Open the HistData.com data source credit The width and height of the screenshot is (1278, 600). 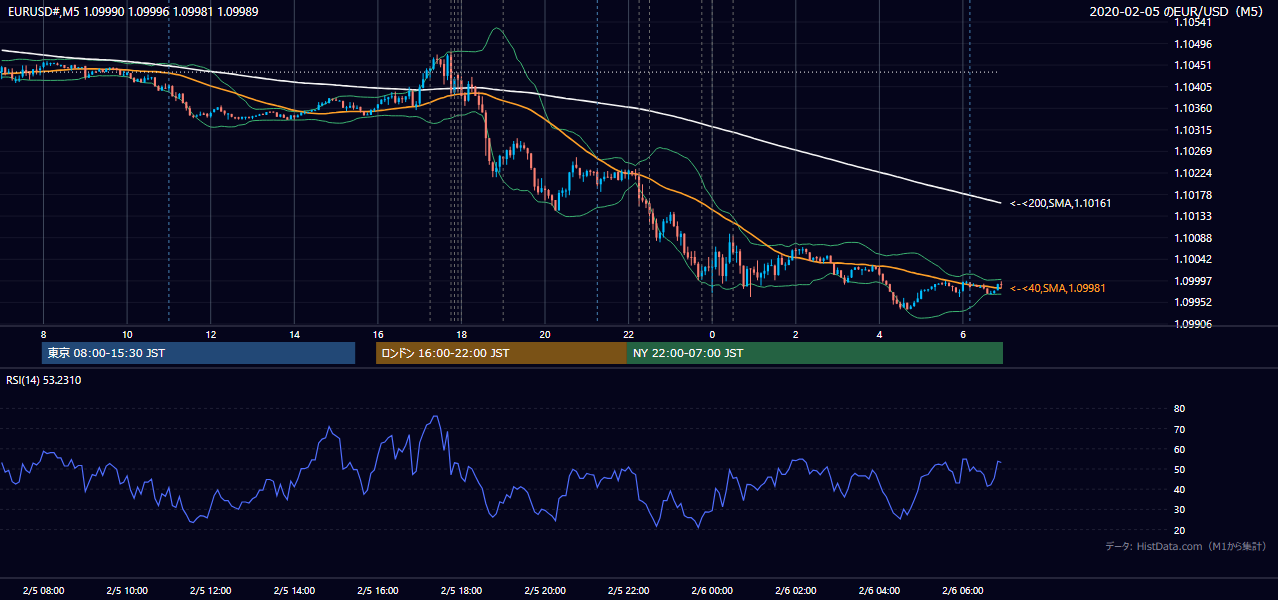coord(1185,546)
